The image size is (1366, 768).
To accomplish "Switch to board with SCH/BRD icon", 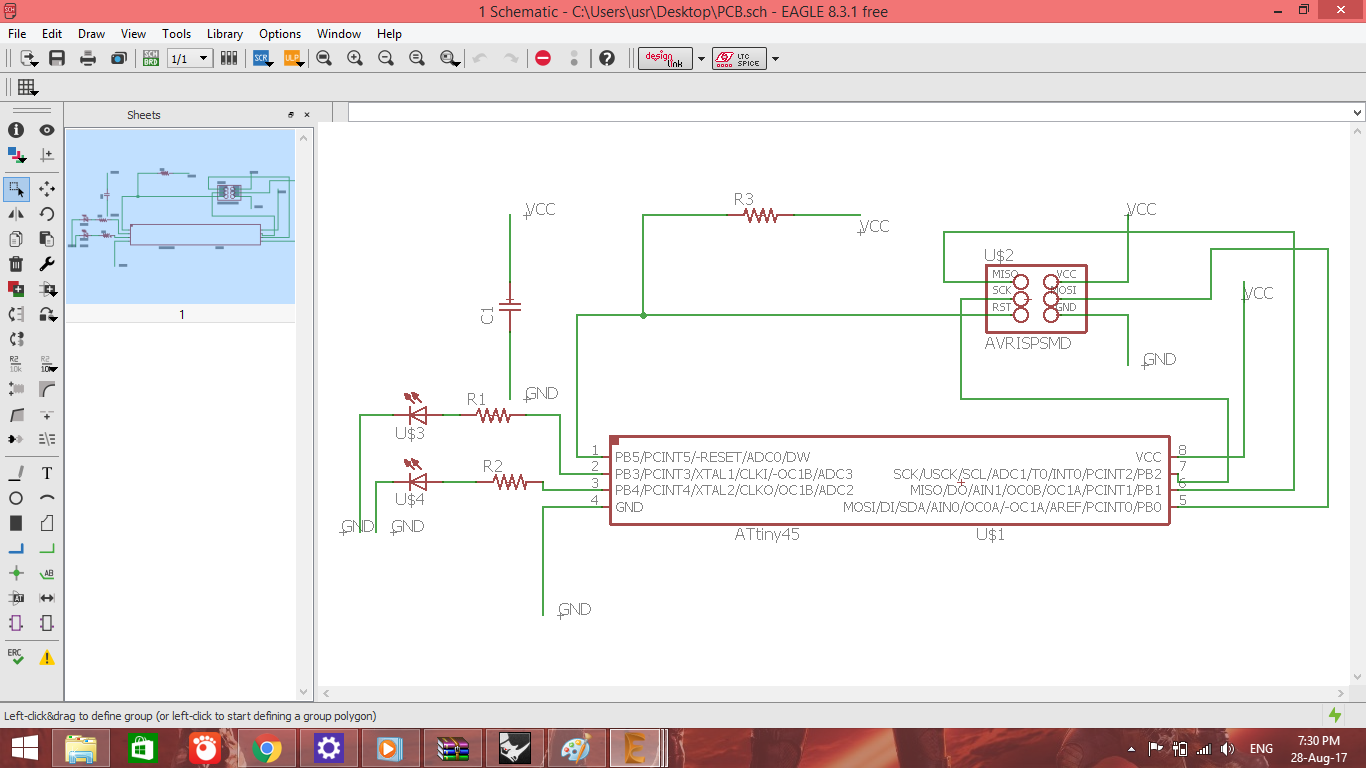I will (x=151, y=58).
